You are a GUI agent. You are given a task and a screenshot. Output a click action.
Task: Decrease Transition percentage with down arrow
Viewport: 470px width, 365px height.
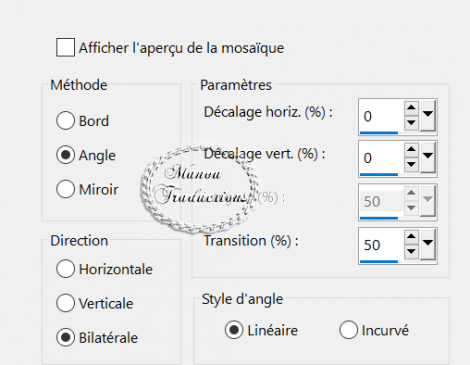pos(411,252)
